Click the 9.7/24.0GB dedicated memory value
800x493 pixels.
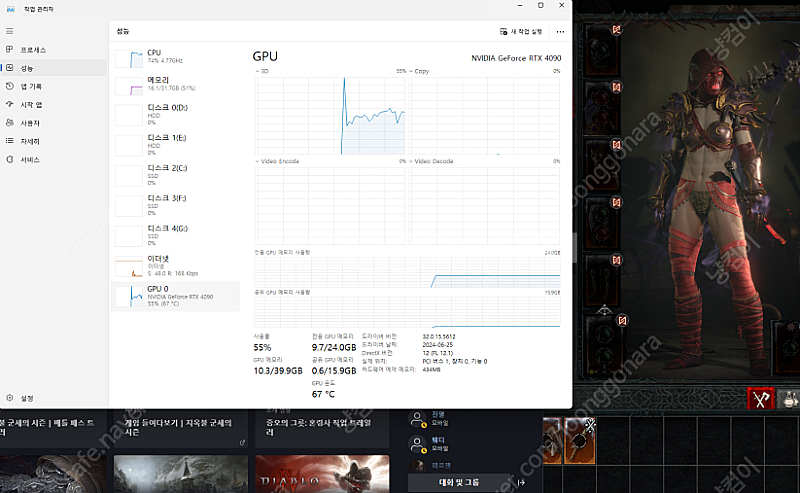click(334, 348)
